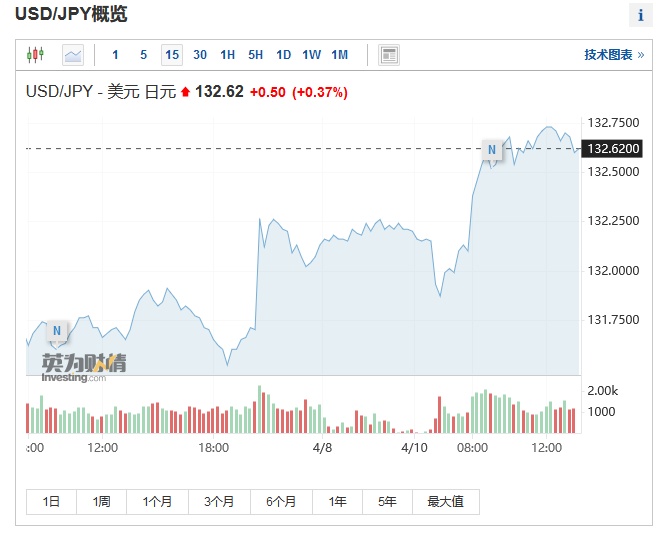The width and height of the screenshot is (667, 534).
Task: Click the 132.6200 current price label
Action: [614, 149]
